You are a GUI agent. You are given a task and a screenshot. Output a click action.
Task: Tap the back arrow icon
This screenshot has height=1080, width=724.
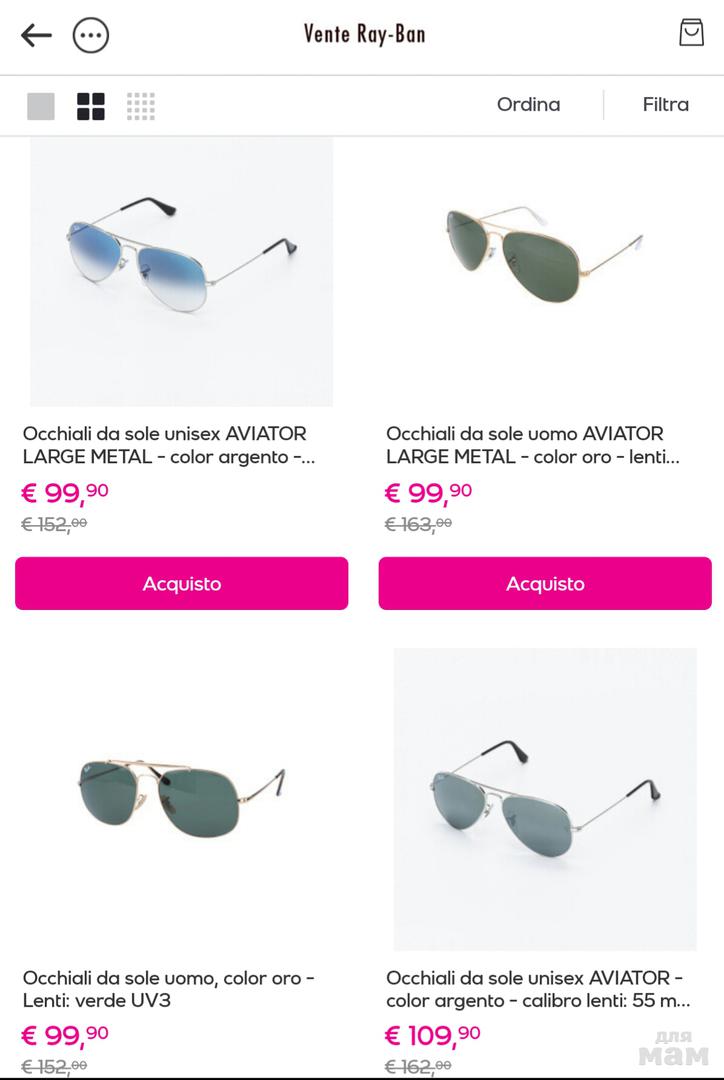coord(36,34)
